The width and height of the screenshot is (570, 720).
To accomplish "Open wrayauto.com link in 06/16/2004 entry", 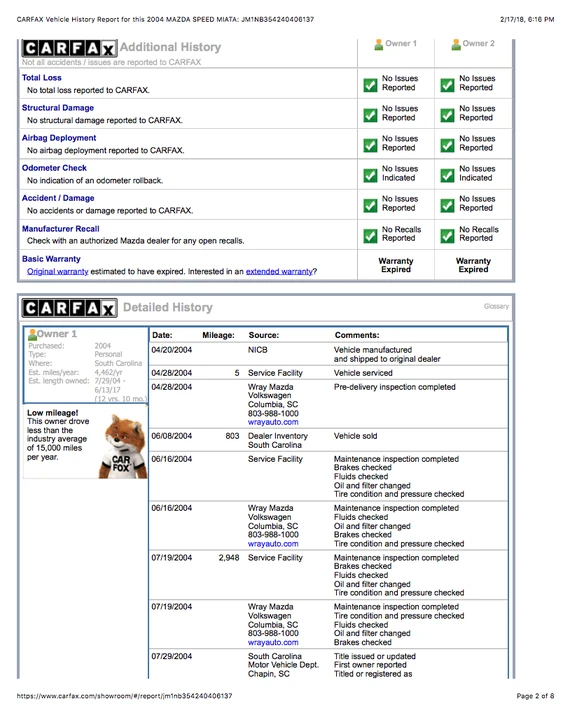I will [x=273, y=544].
